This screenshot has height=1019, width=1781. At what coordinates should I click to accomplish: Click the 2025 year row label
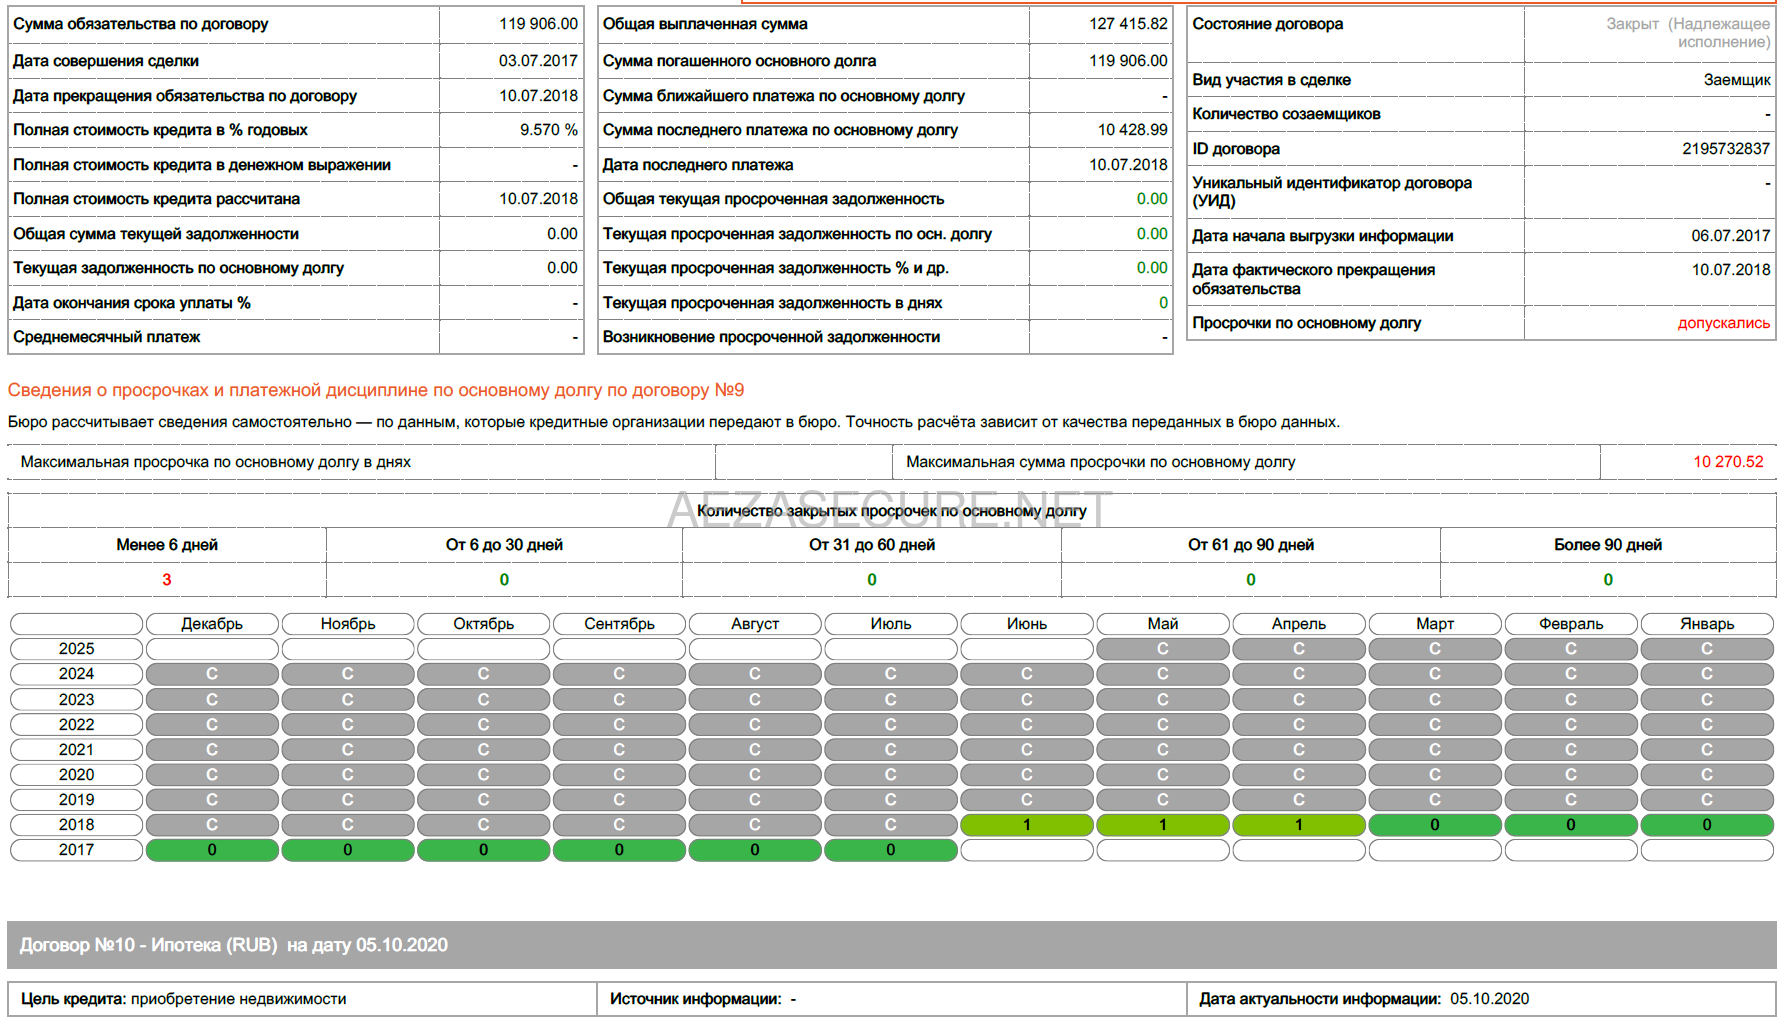tap(77, 649)
